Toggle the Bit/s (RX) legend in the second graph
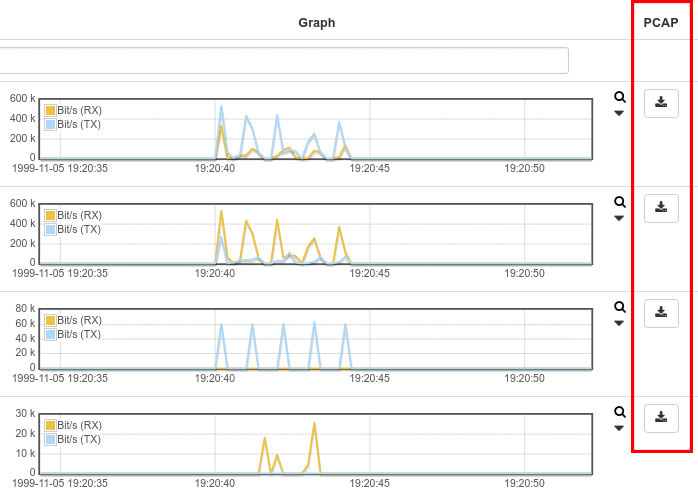698x498 pixels. [50, 216]
